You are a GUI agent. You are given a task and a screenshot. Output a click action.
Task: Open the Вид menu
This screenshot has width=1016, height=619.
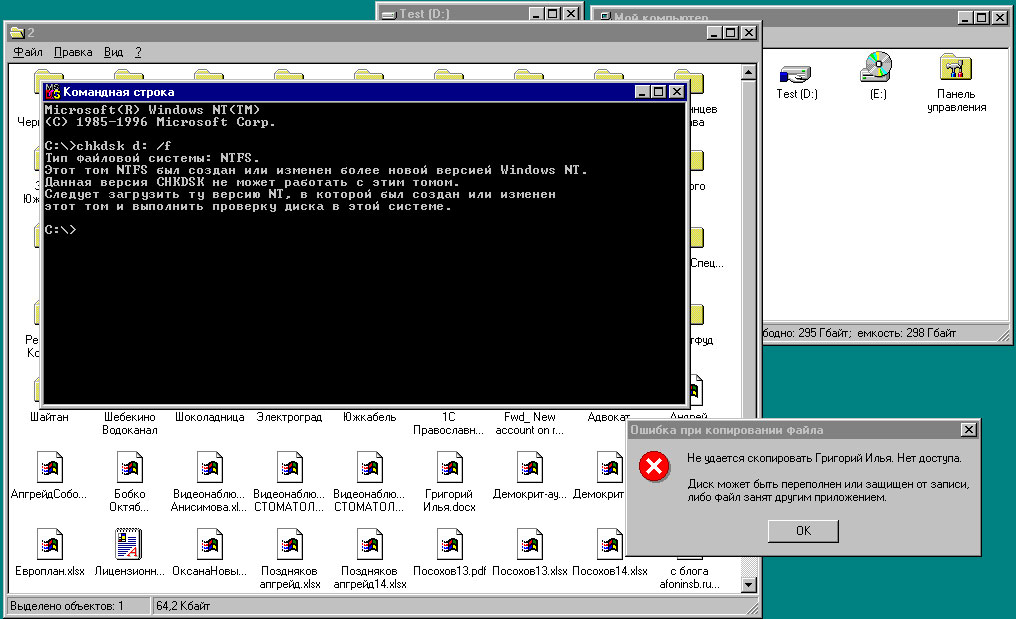(114, 52)
